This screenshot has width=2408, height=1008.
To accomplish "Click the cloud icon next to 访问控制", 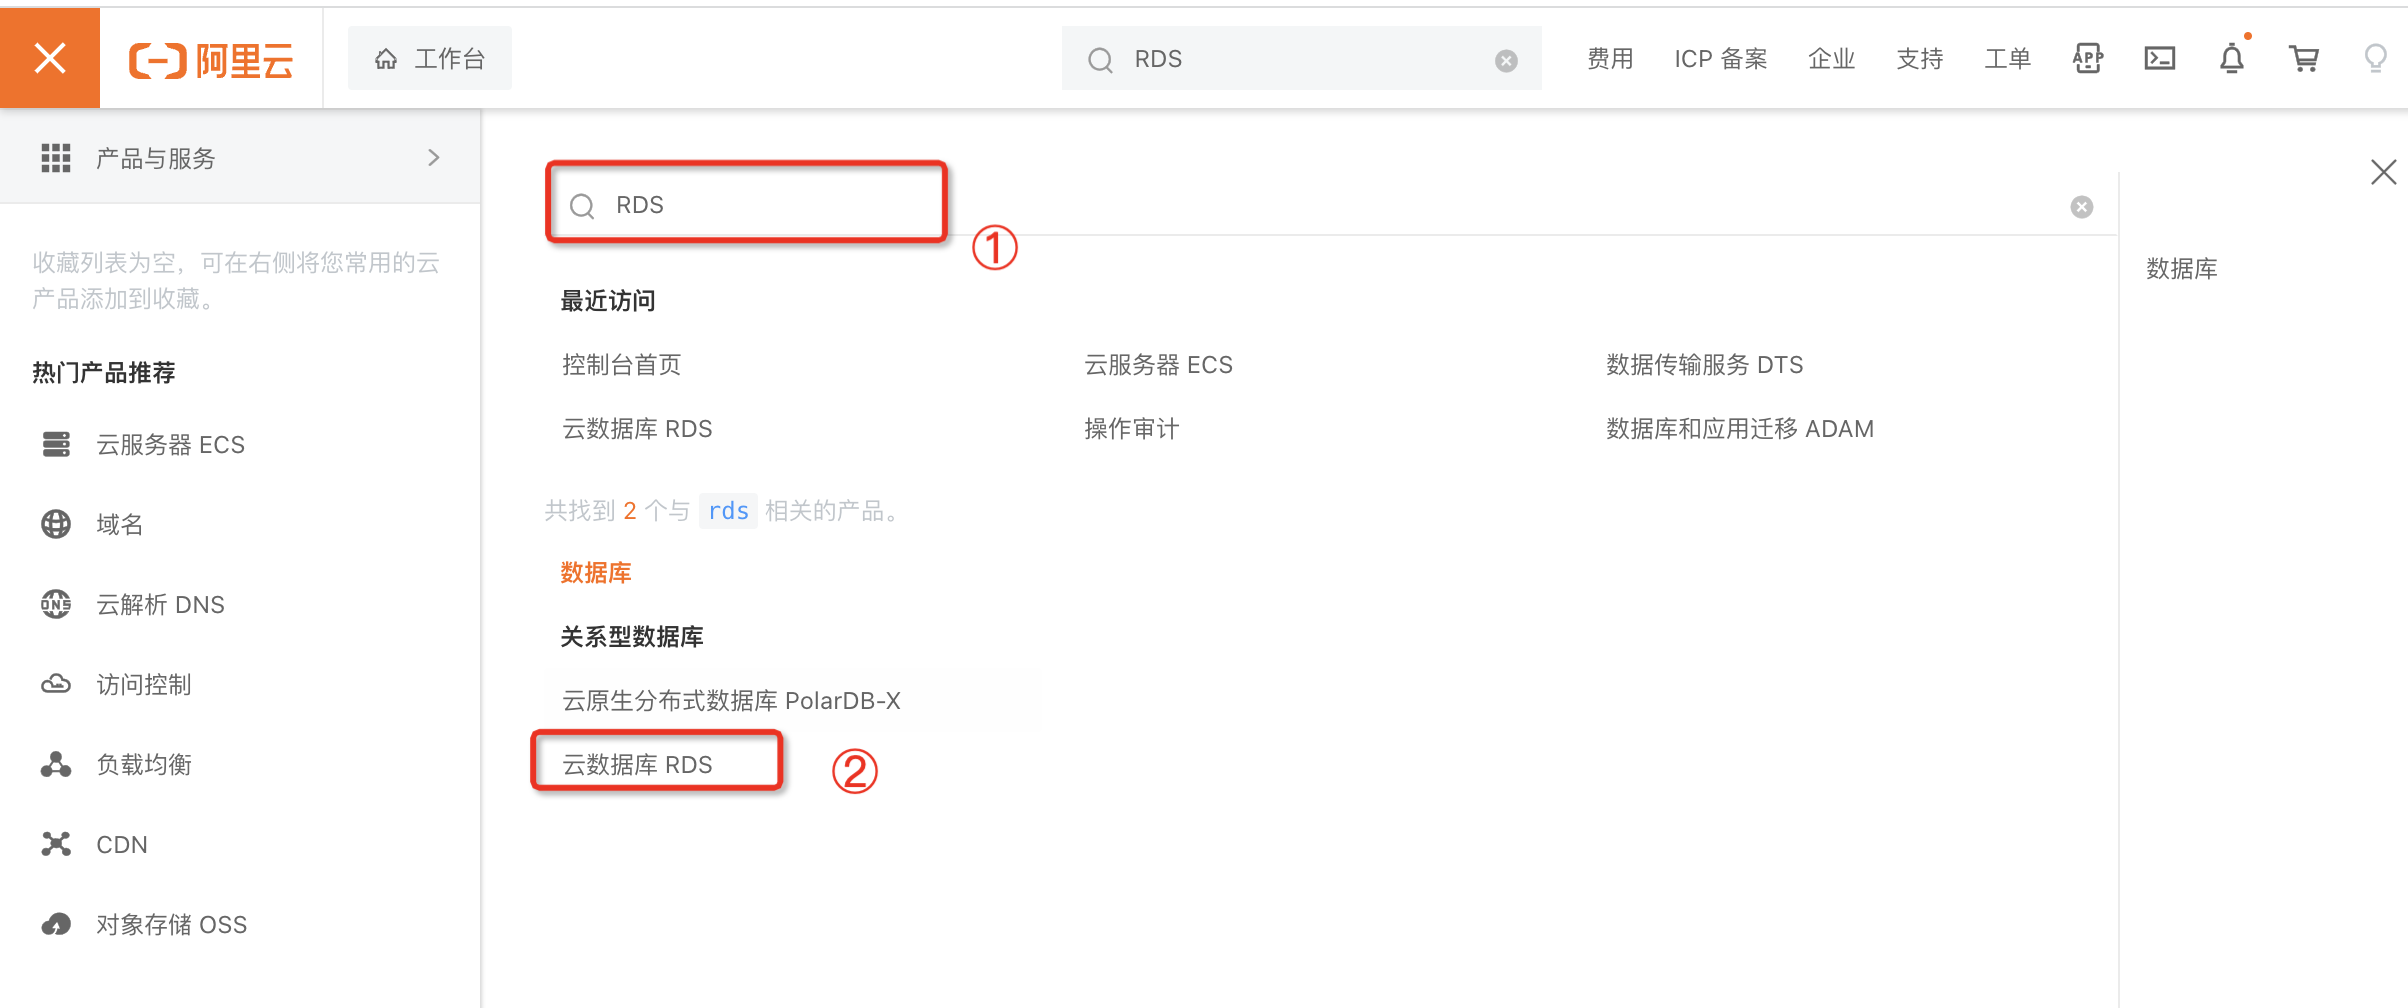I will pyautogui.click(x=56, y=684).
